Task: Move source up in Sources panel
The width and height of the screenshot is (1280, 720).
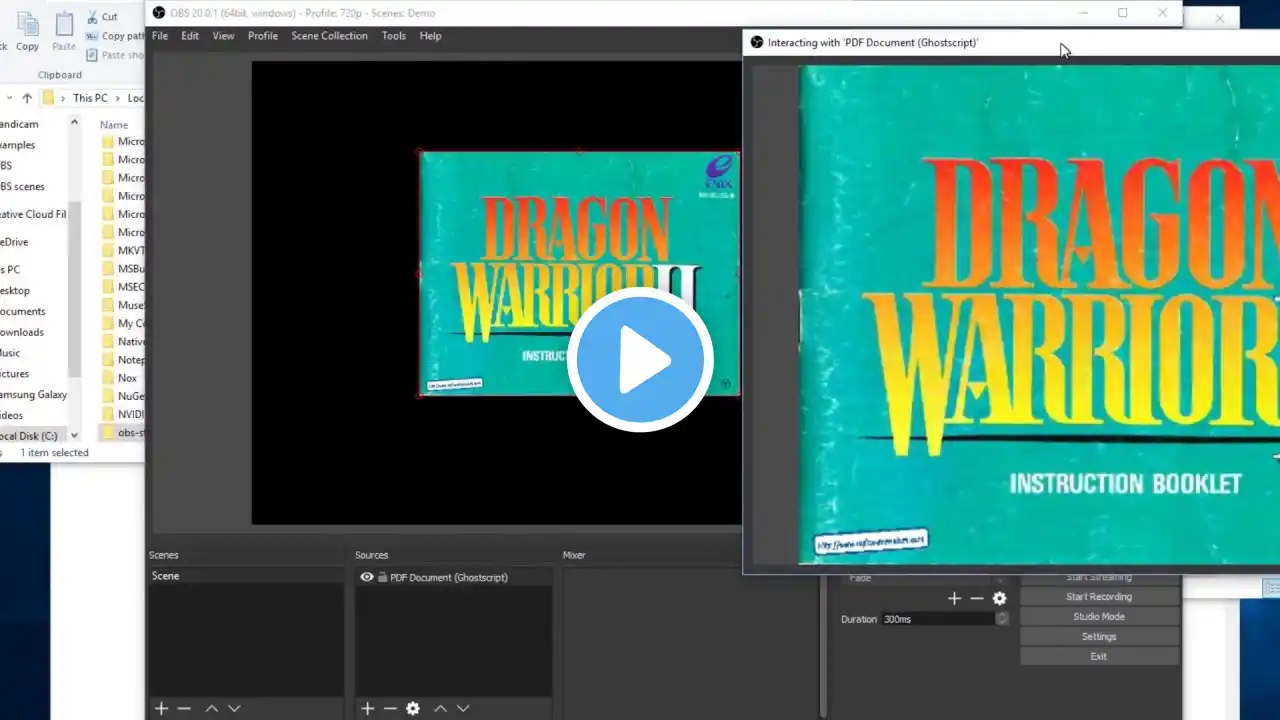Action: click(440, 708)
